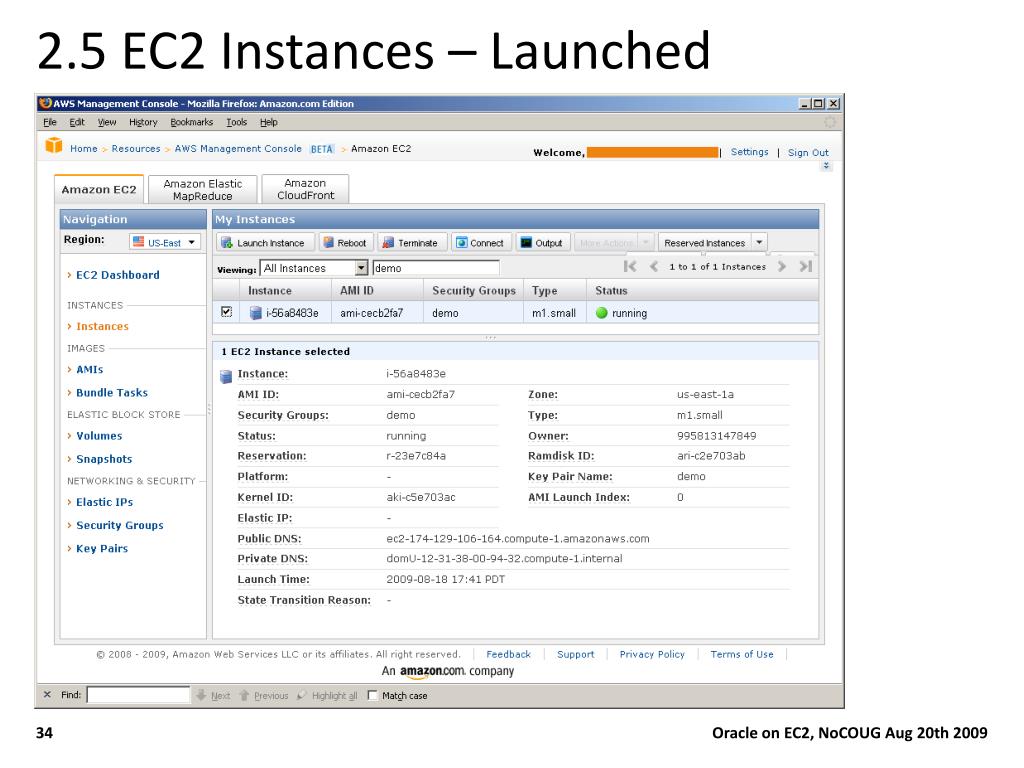Open Volumes in the navigation panel

tap(99, 436)
